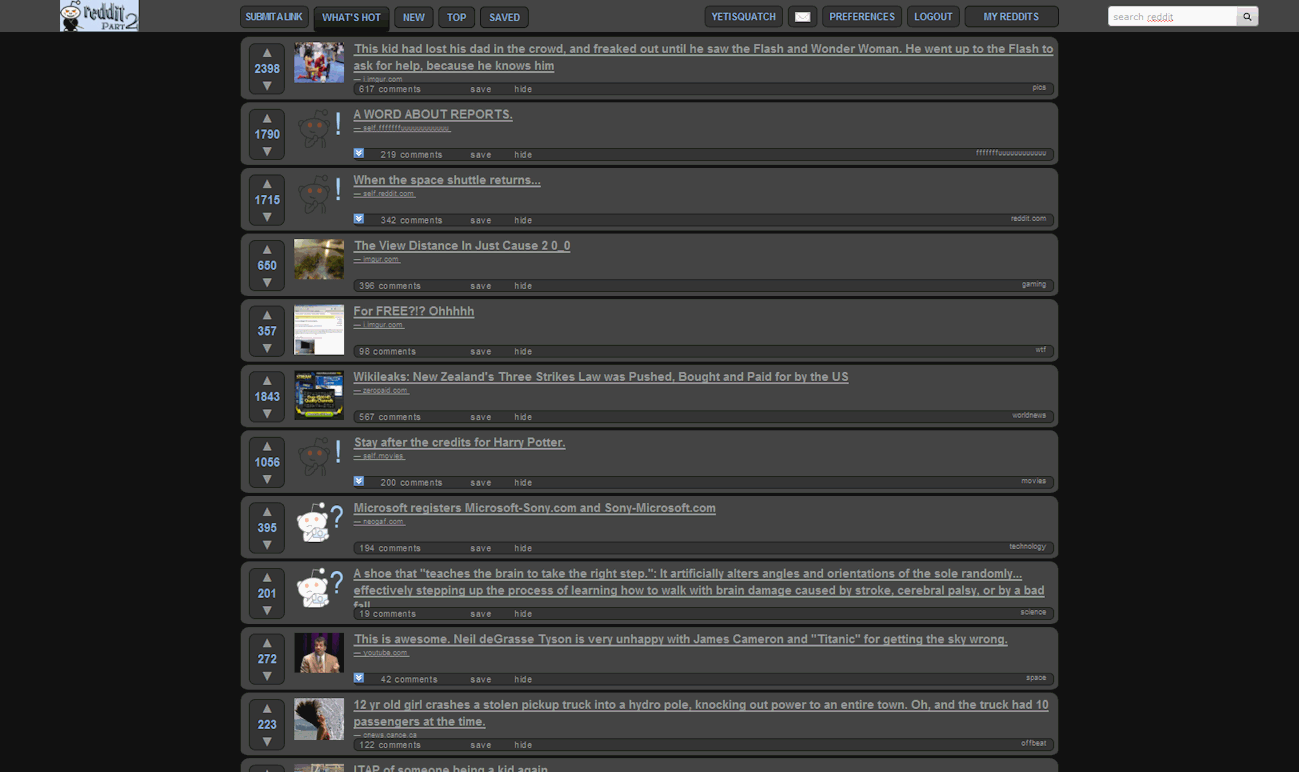Open the MY REDDITS dropdown
Image resolution: width=1299 pixels, height=772 pixels.
pyautogui.click(x=1011, y=17)
